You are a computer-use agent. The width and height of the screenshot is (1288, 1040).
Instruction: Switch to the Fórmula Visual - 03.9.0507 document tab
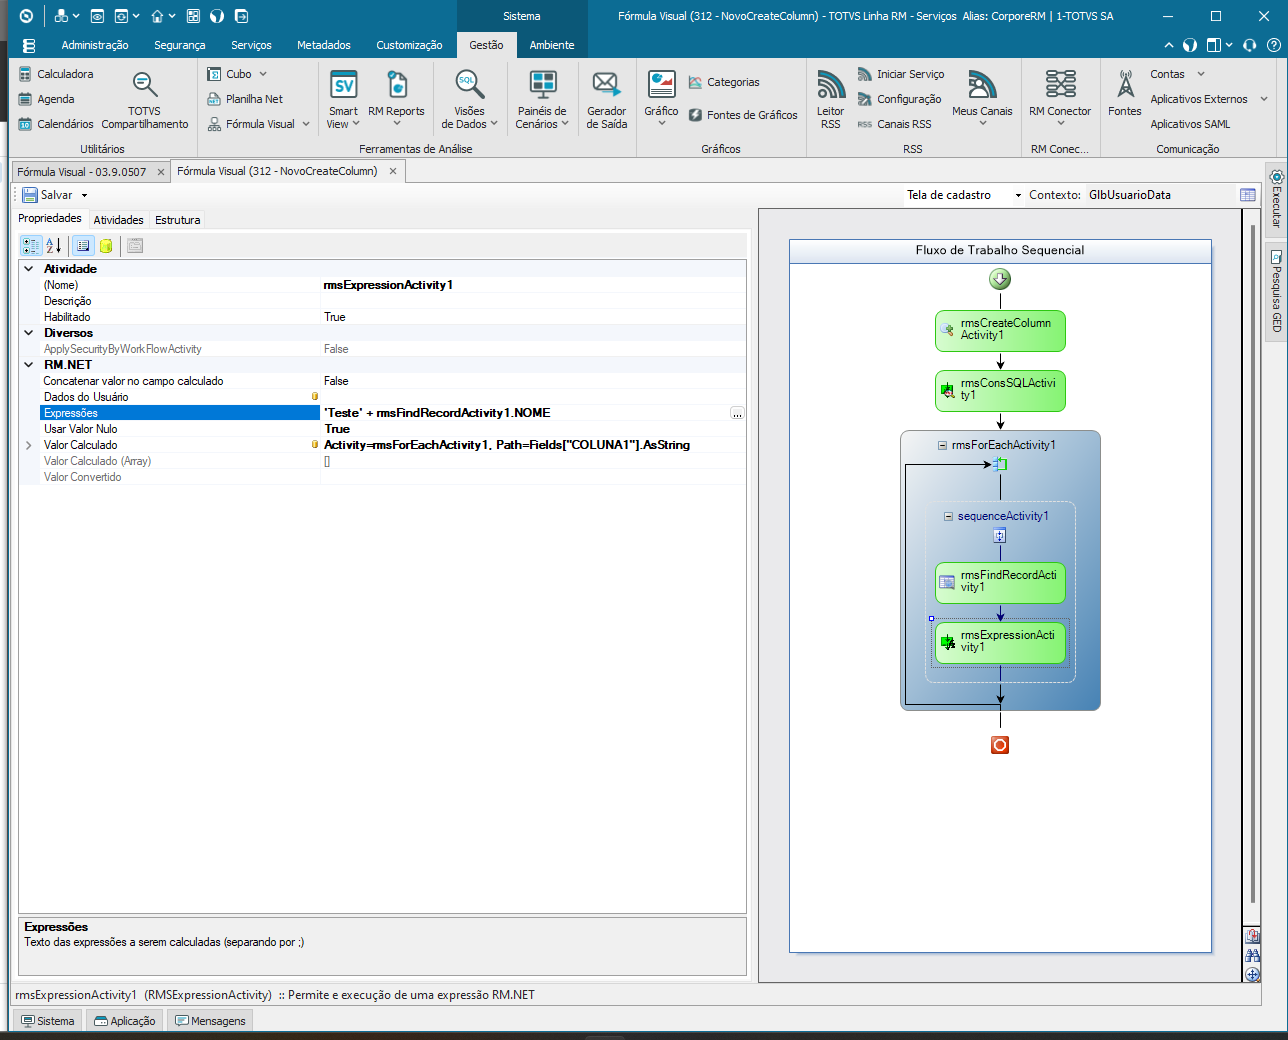point(82,172)
